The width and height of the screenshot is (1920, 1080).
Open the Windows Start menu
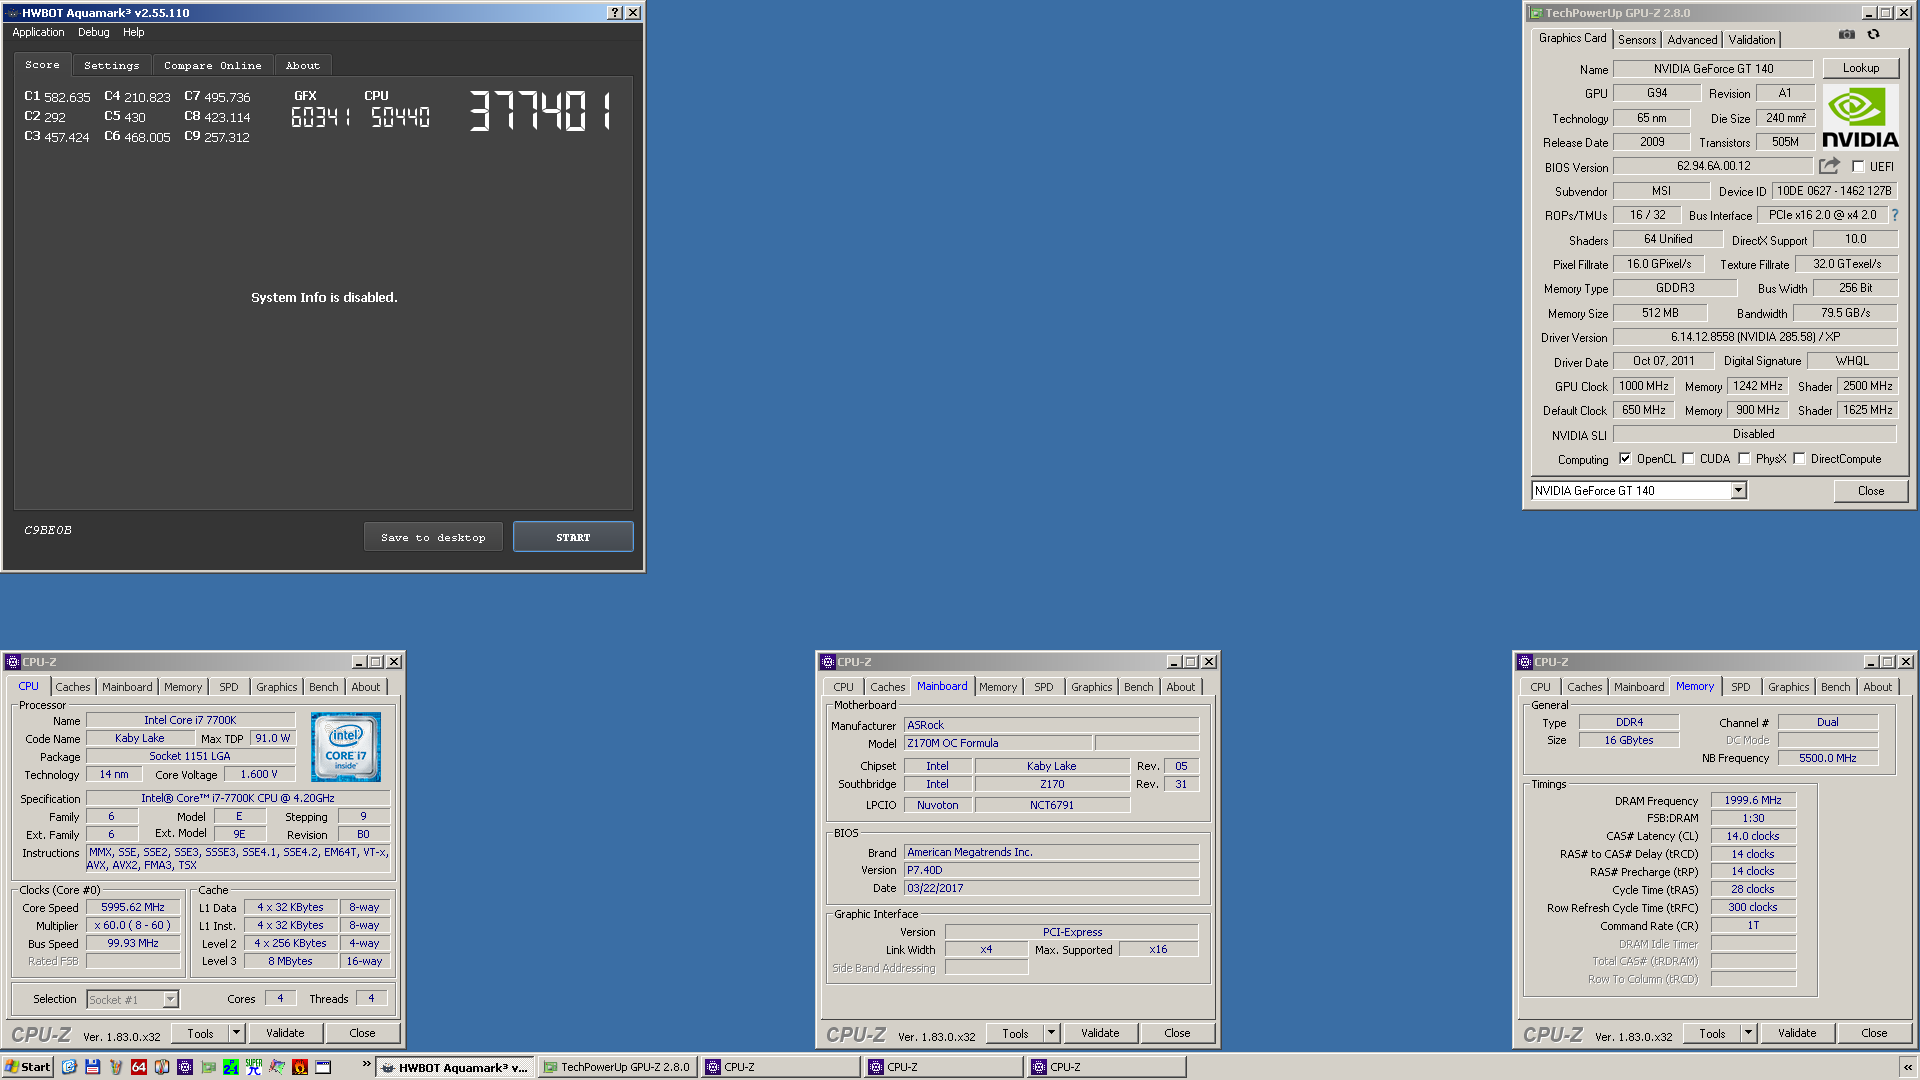click(27, 1067)
